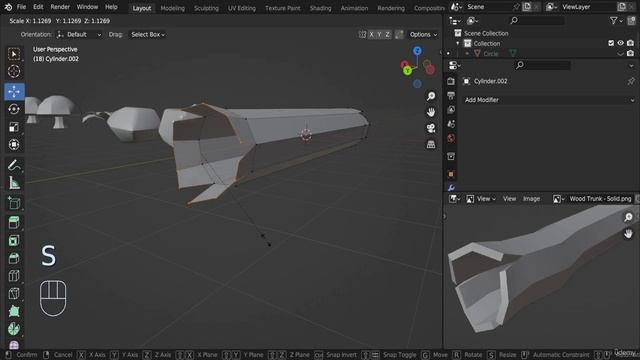The height and width of the screenshot is (360, 640).
Task: Select the Inset Faces tool
Action: tap(14, 240)
